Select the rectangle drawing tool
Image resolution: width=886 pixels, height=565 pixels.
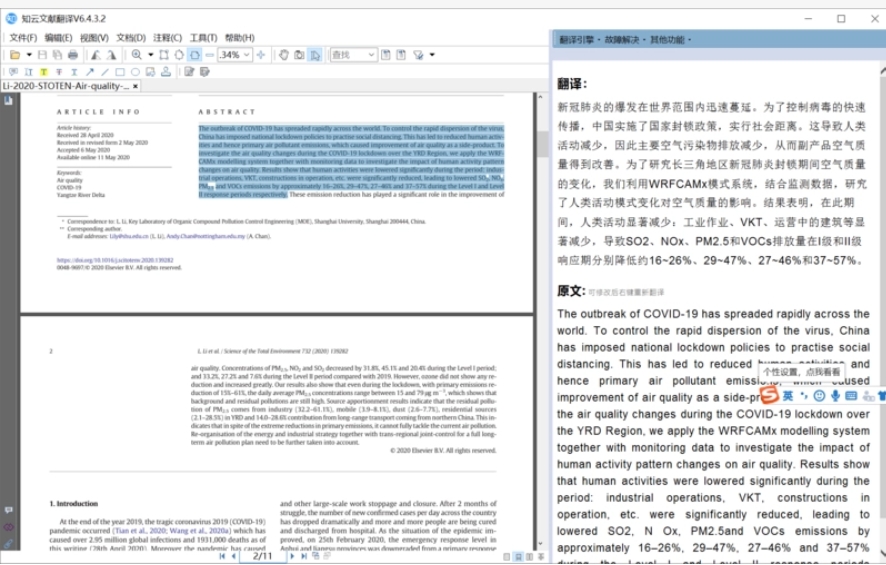pyautogui.click(x=120, y=72)
